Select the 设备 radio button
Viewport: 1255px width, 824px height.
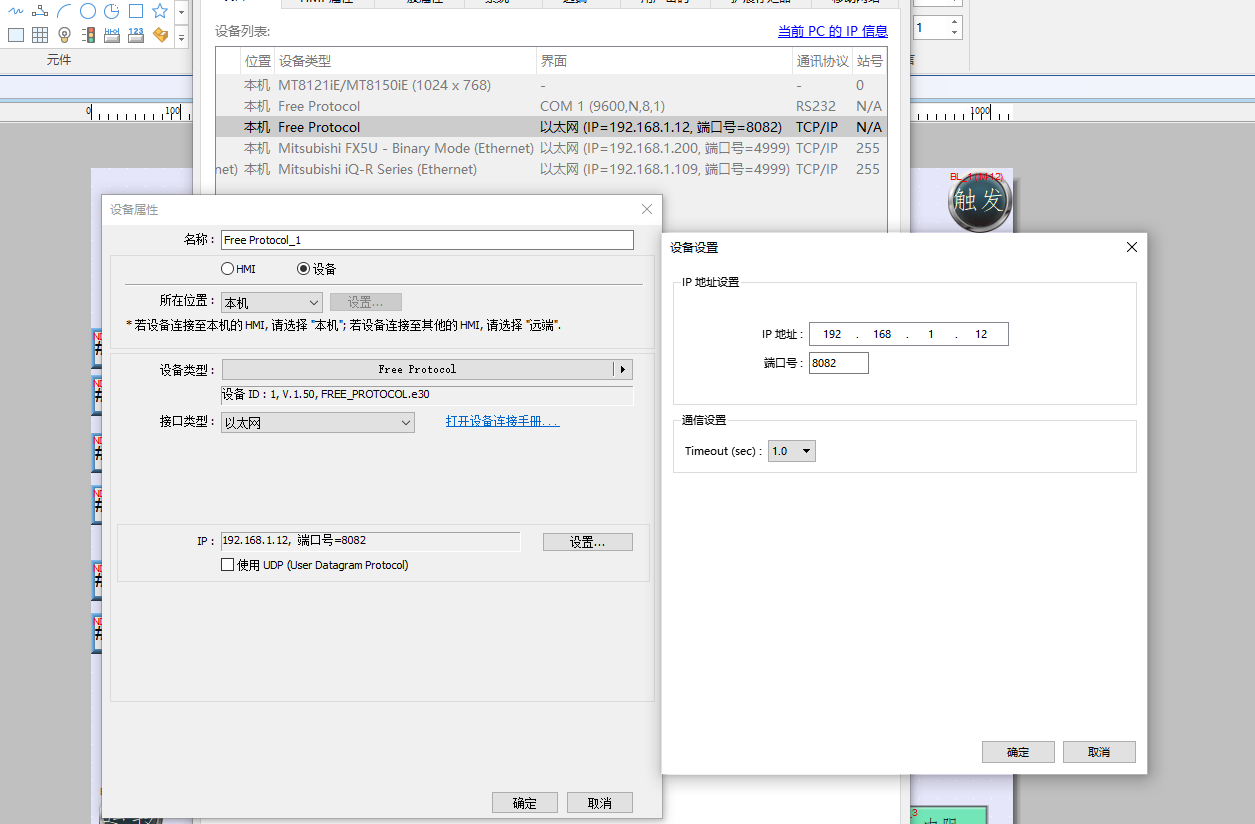pos(304,269)
